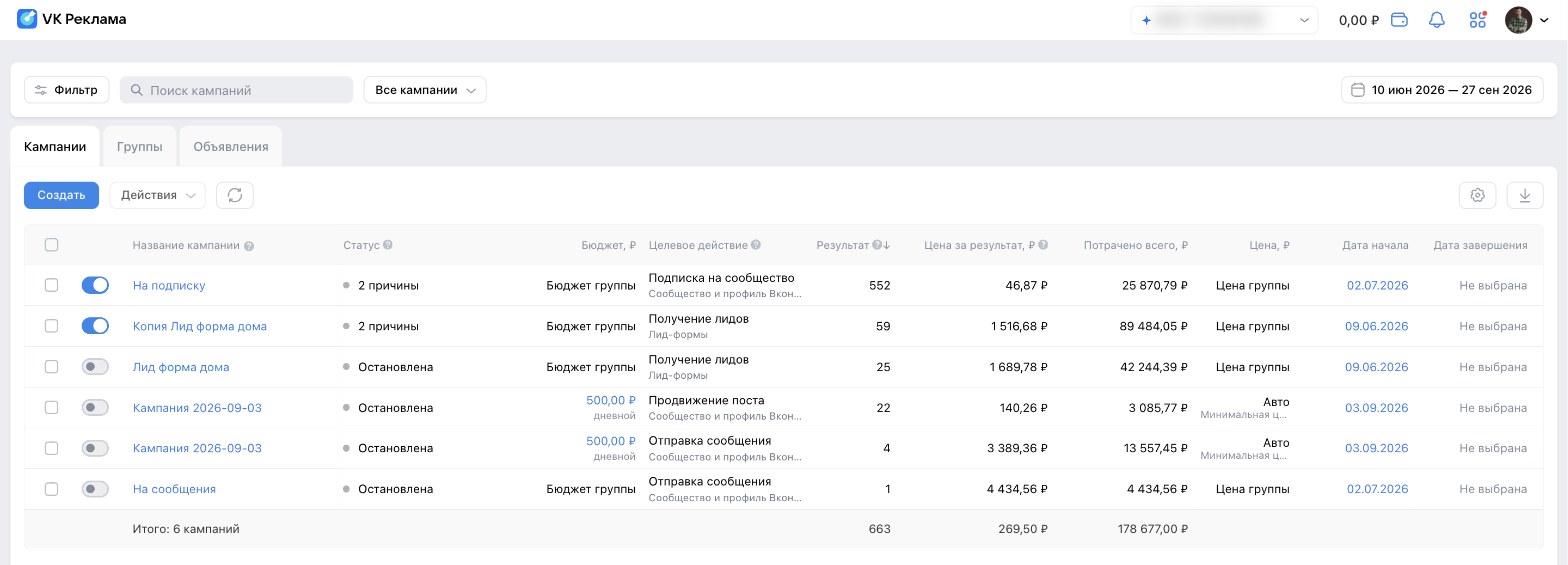Viewport: 1568px width, 565px height.
Task: Open the VK services grid icon
Action: tap(1478, 20)
